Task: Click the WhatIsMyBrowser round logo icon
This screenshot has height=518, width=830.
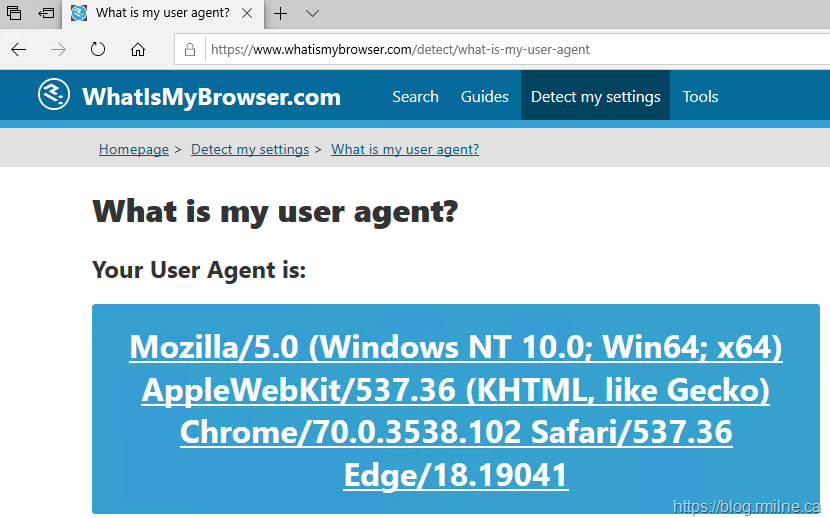Action: pyautogui.click(x=54, y=96)
